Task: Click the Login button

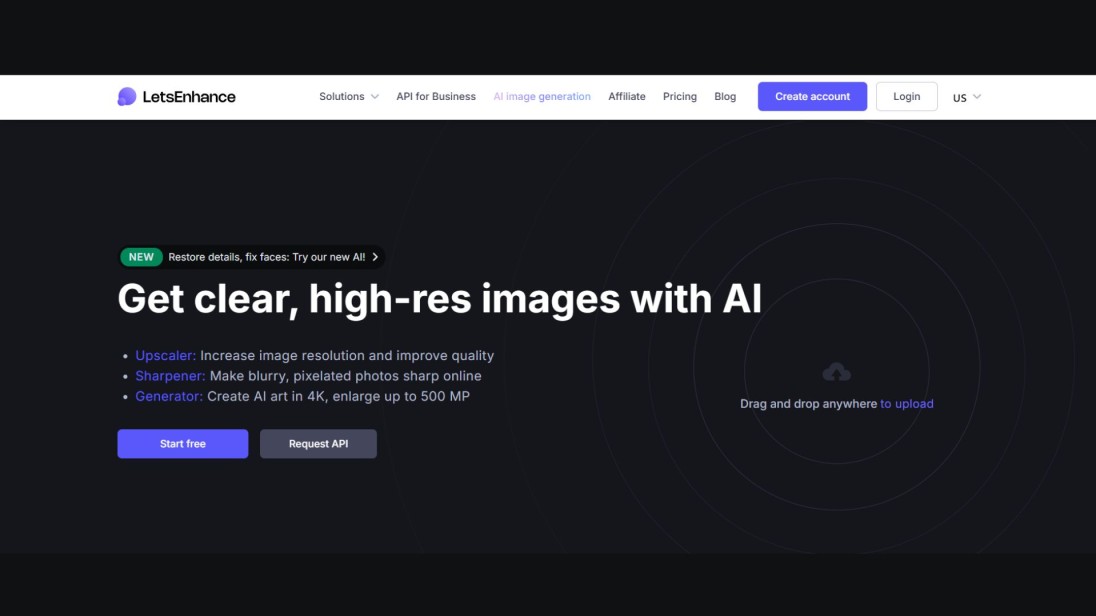Action: click(x=907, y=96)
